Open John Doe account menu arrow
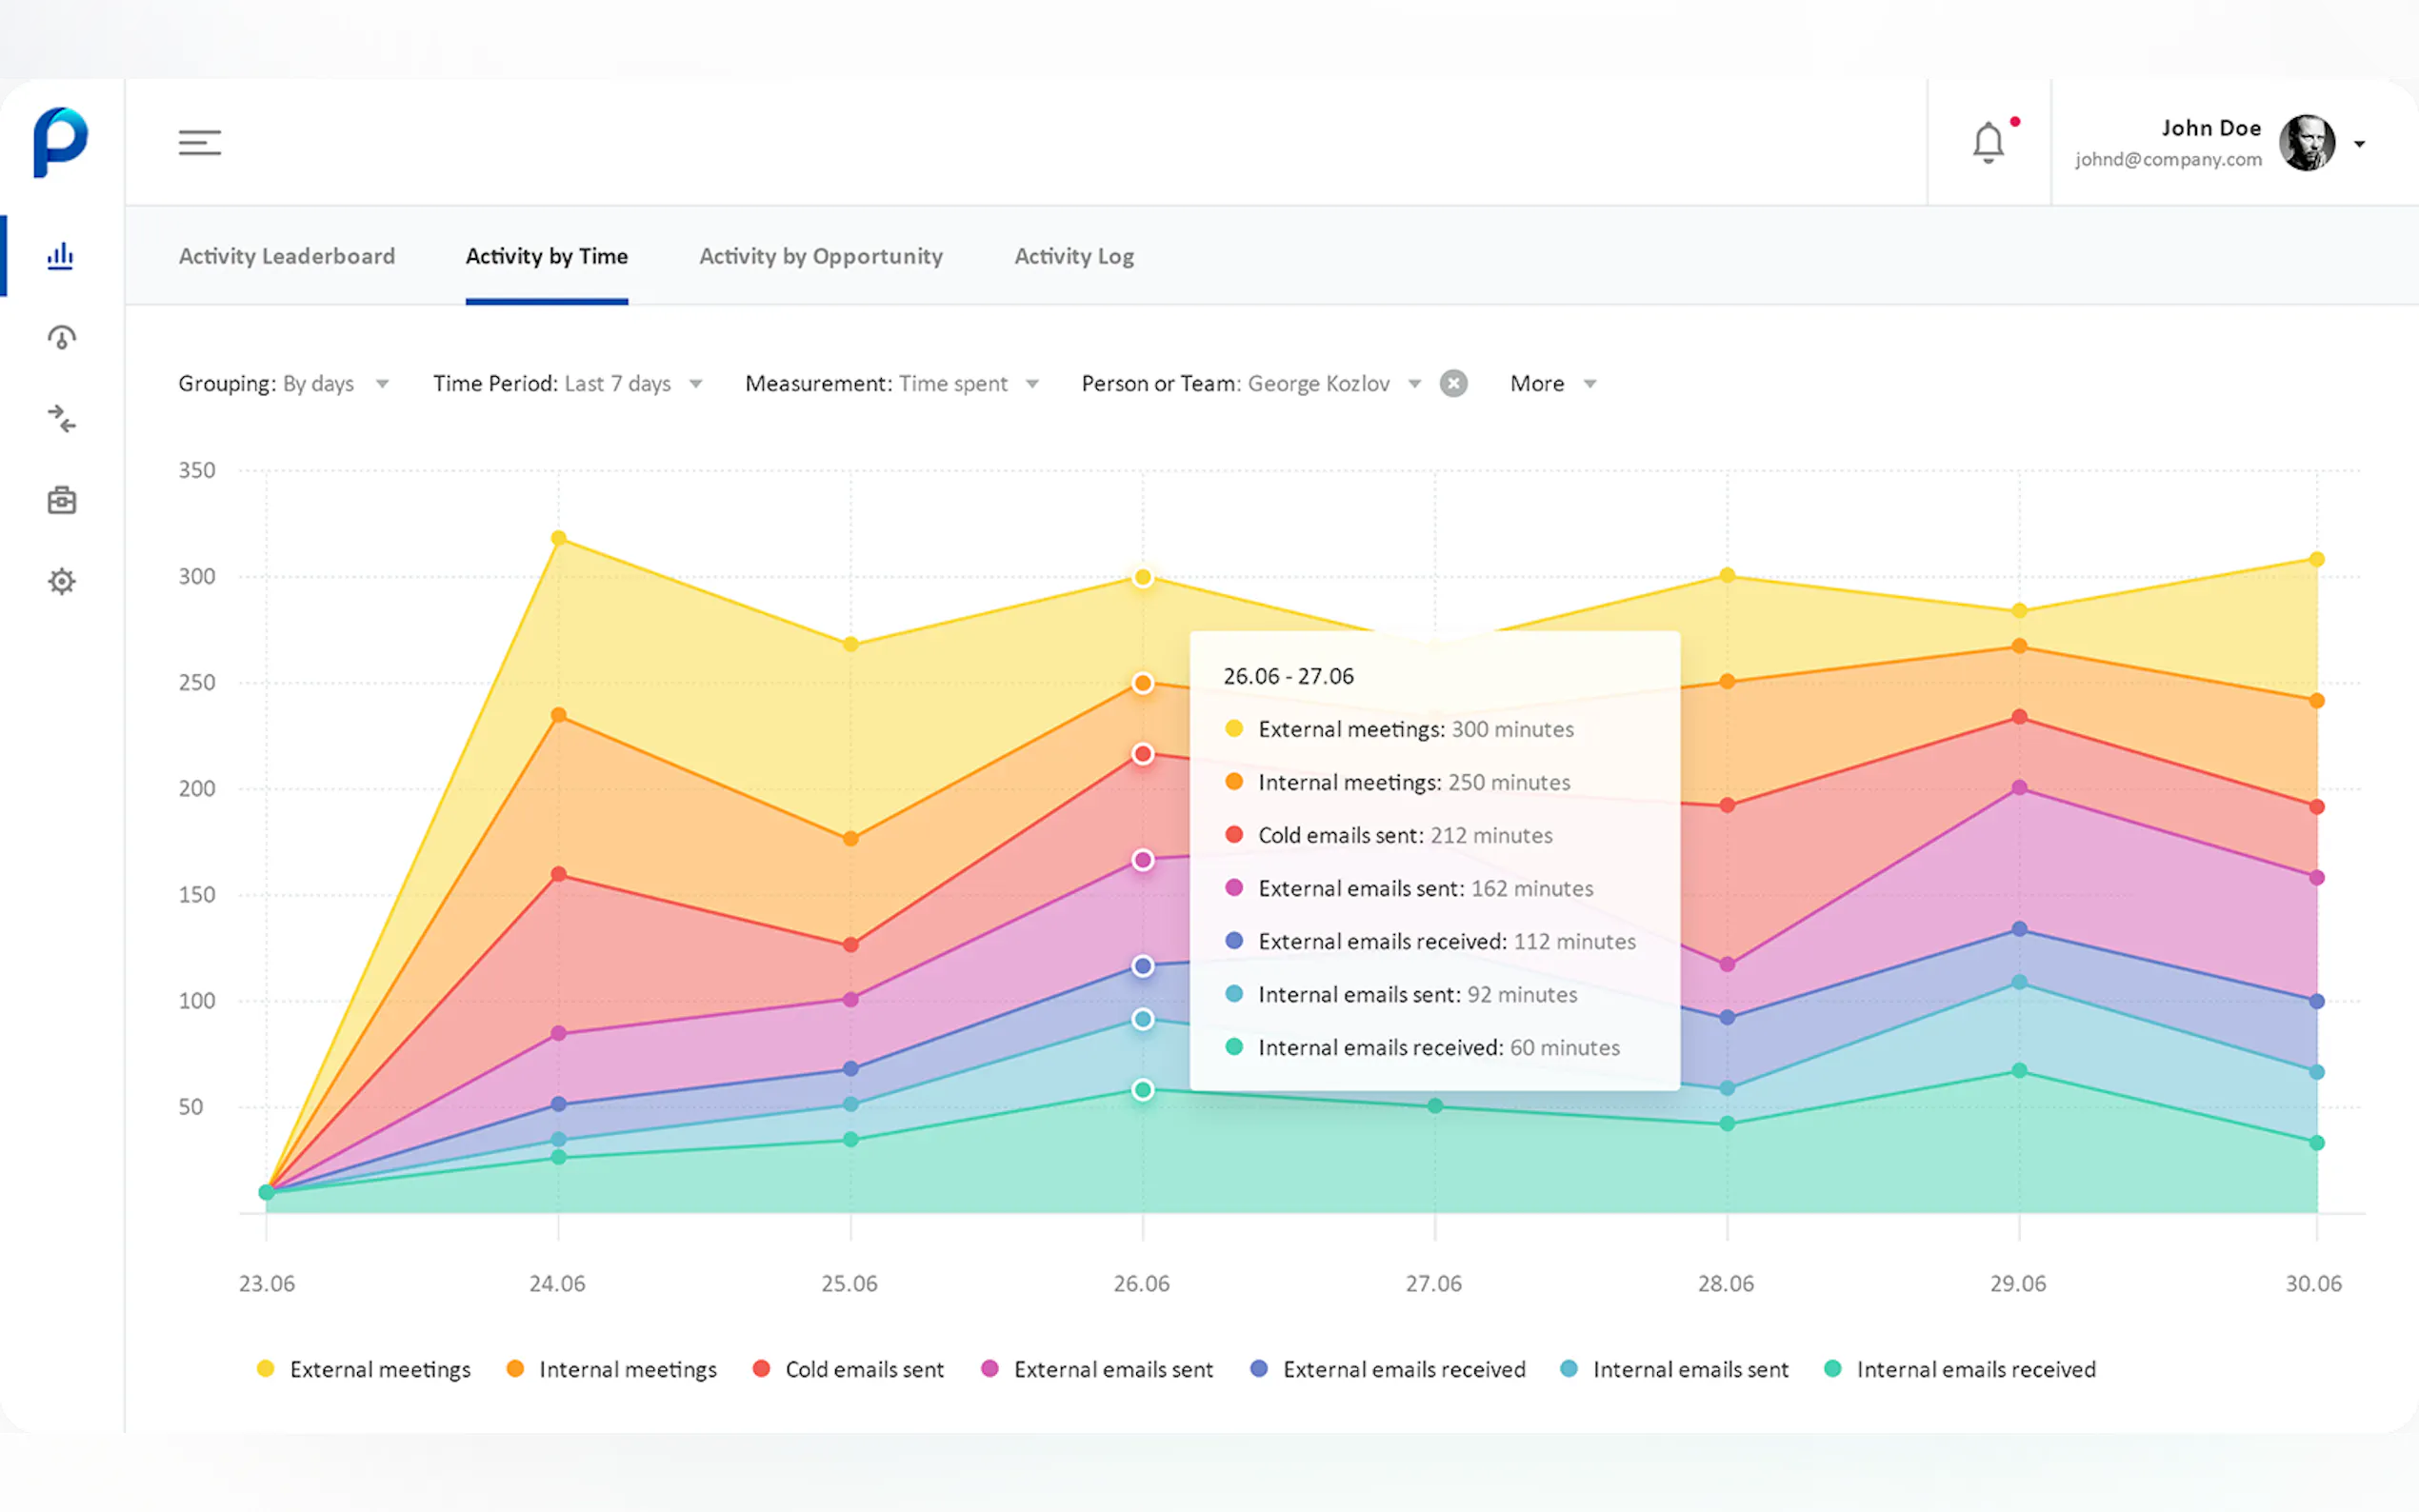Viewport: 2419px width, 1512px height. click(2360, 144)
